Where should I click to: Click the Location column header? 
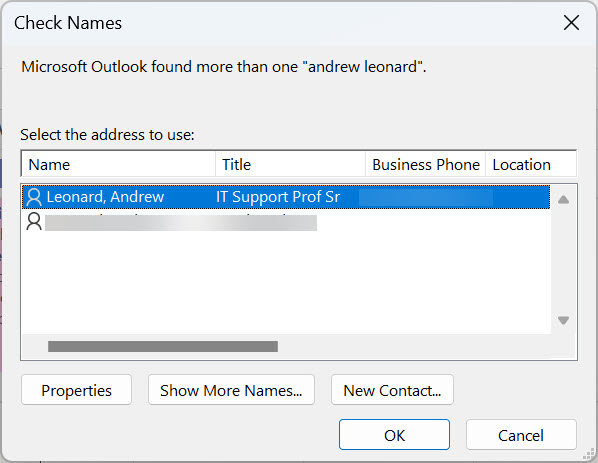[x=531, y=165]
